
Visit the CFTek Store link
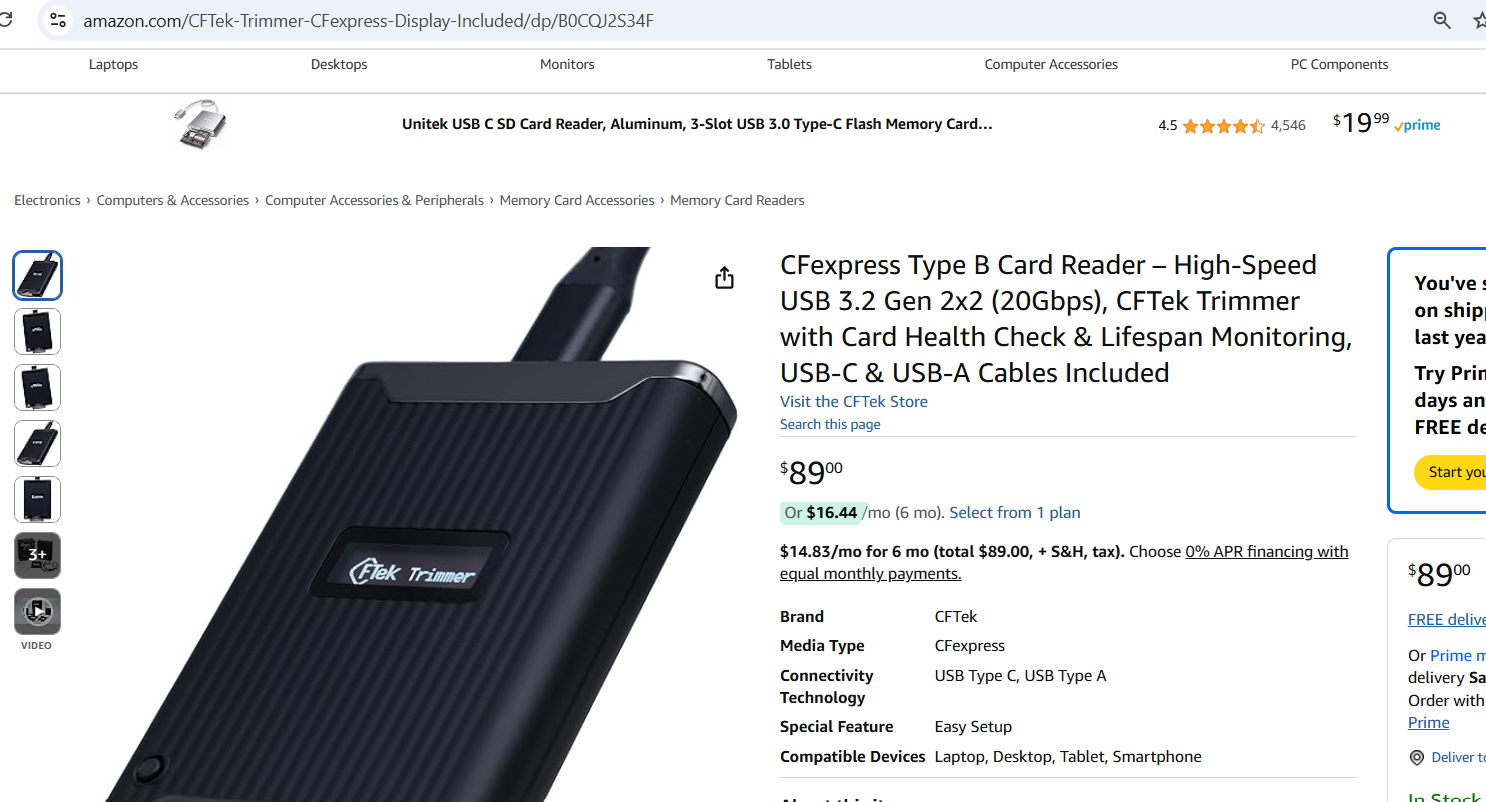[x=854, y=401]
